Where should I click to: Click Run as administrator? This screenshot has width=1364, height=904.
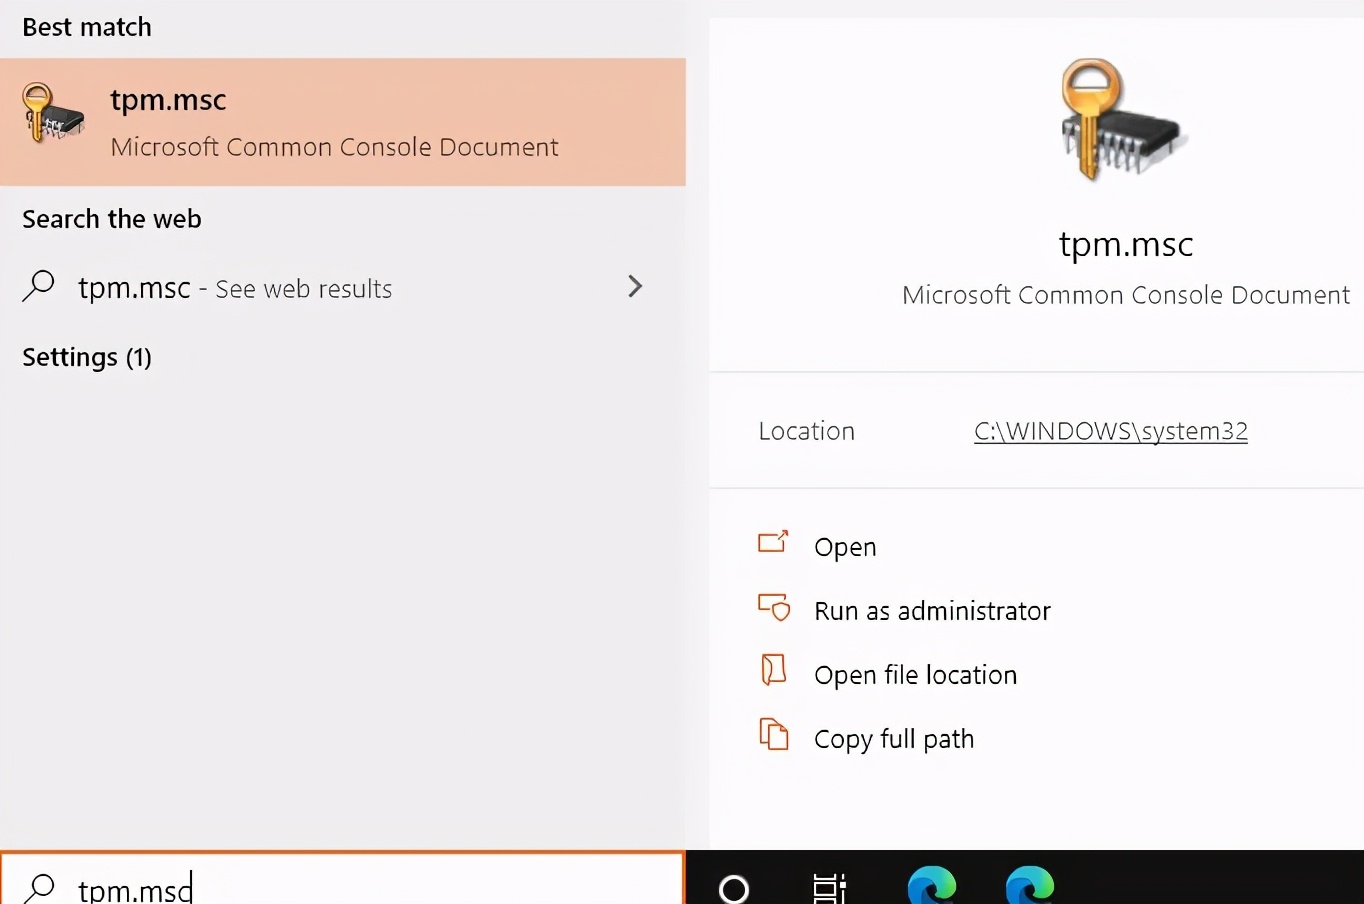click(931, 610)
